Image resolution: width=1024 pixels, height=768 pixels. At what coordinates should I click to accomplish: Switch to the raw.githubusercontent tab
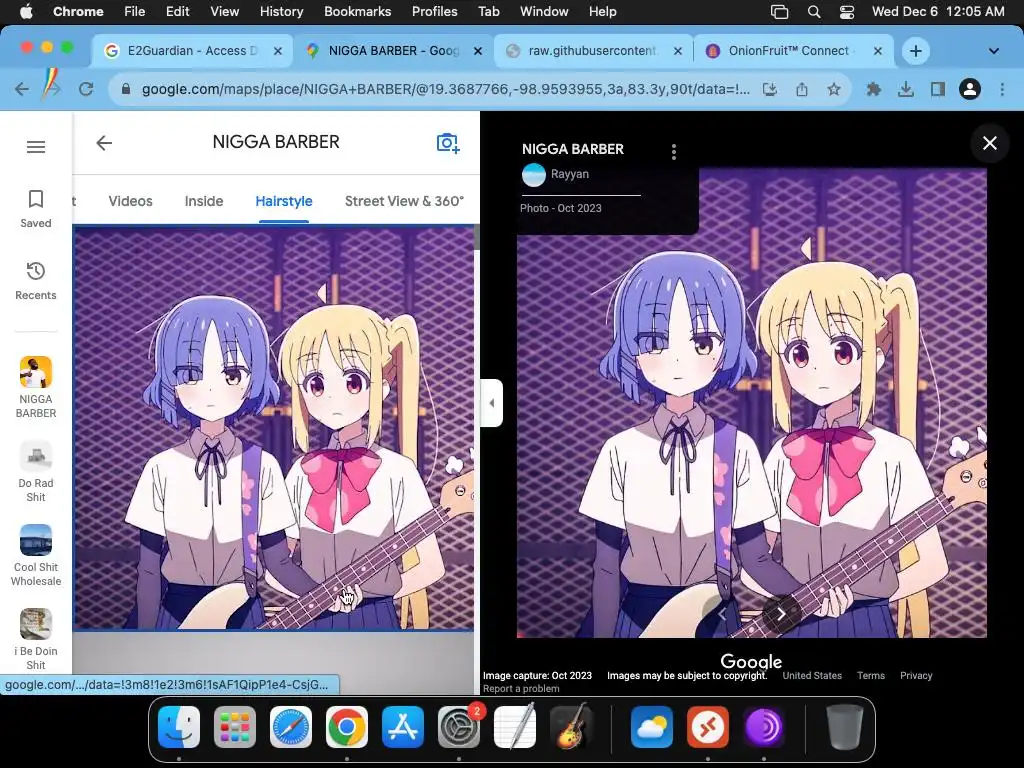click(x=592, y=51)
